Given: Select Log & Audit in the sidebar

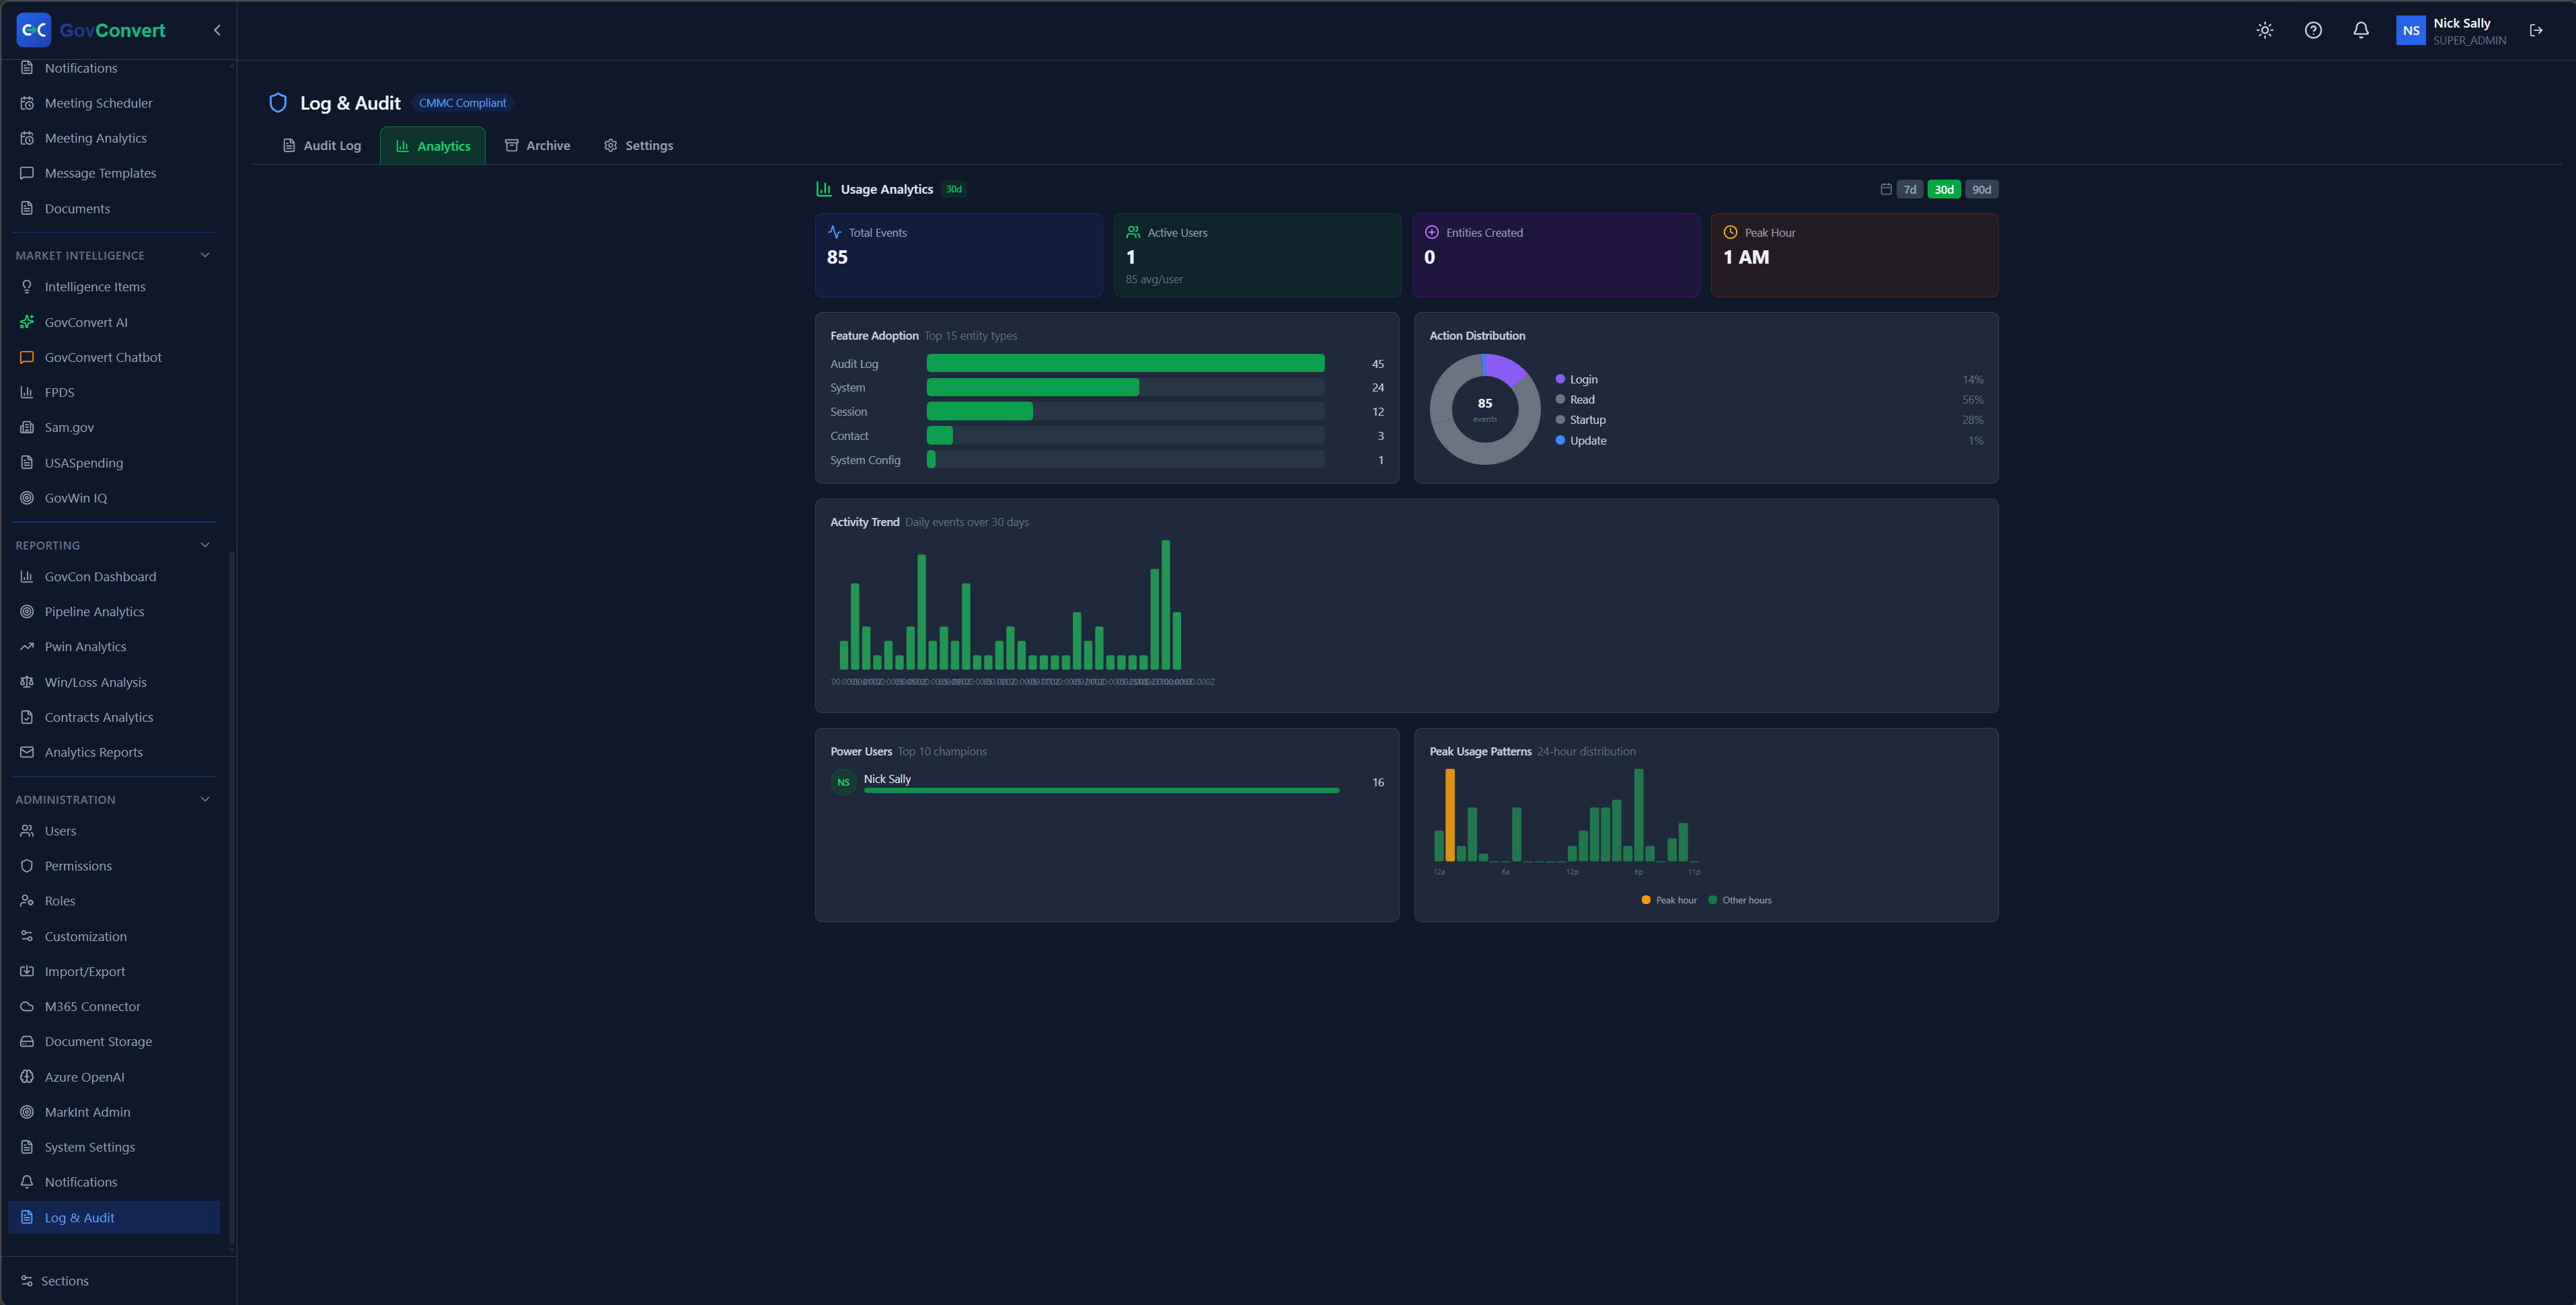Looking at the screenshot, I should pos(113,1217).
